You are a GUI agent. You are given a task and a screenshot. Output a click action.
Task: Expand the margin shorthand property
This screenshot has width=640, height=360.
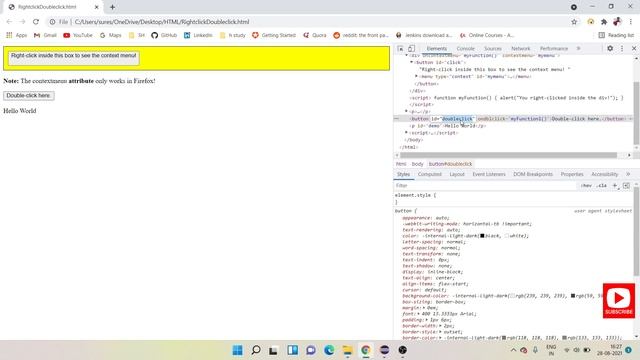[423, 308]
